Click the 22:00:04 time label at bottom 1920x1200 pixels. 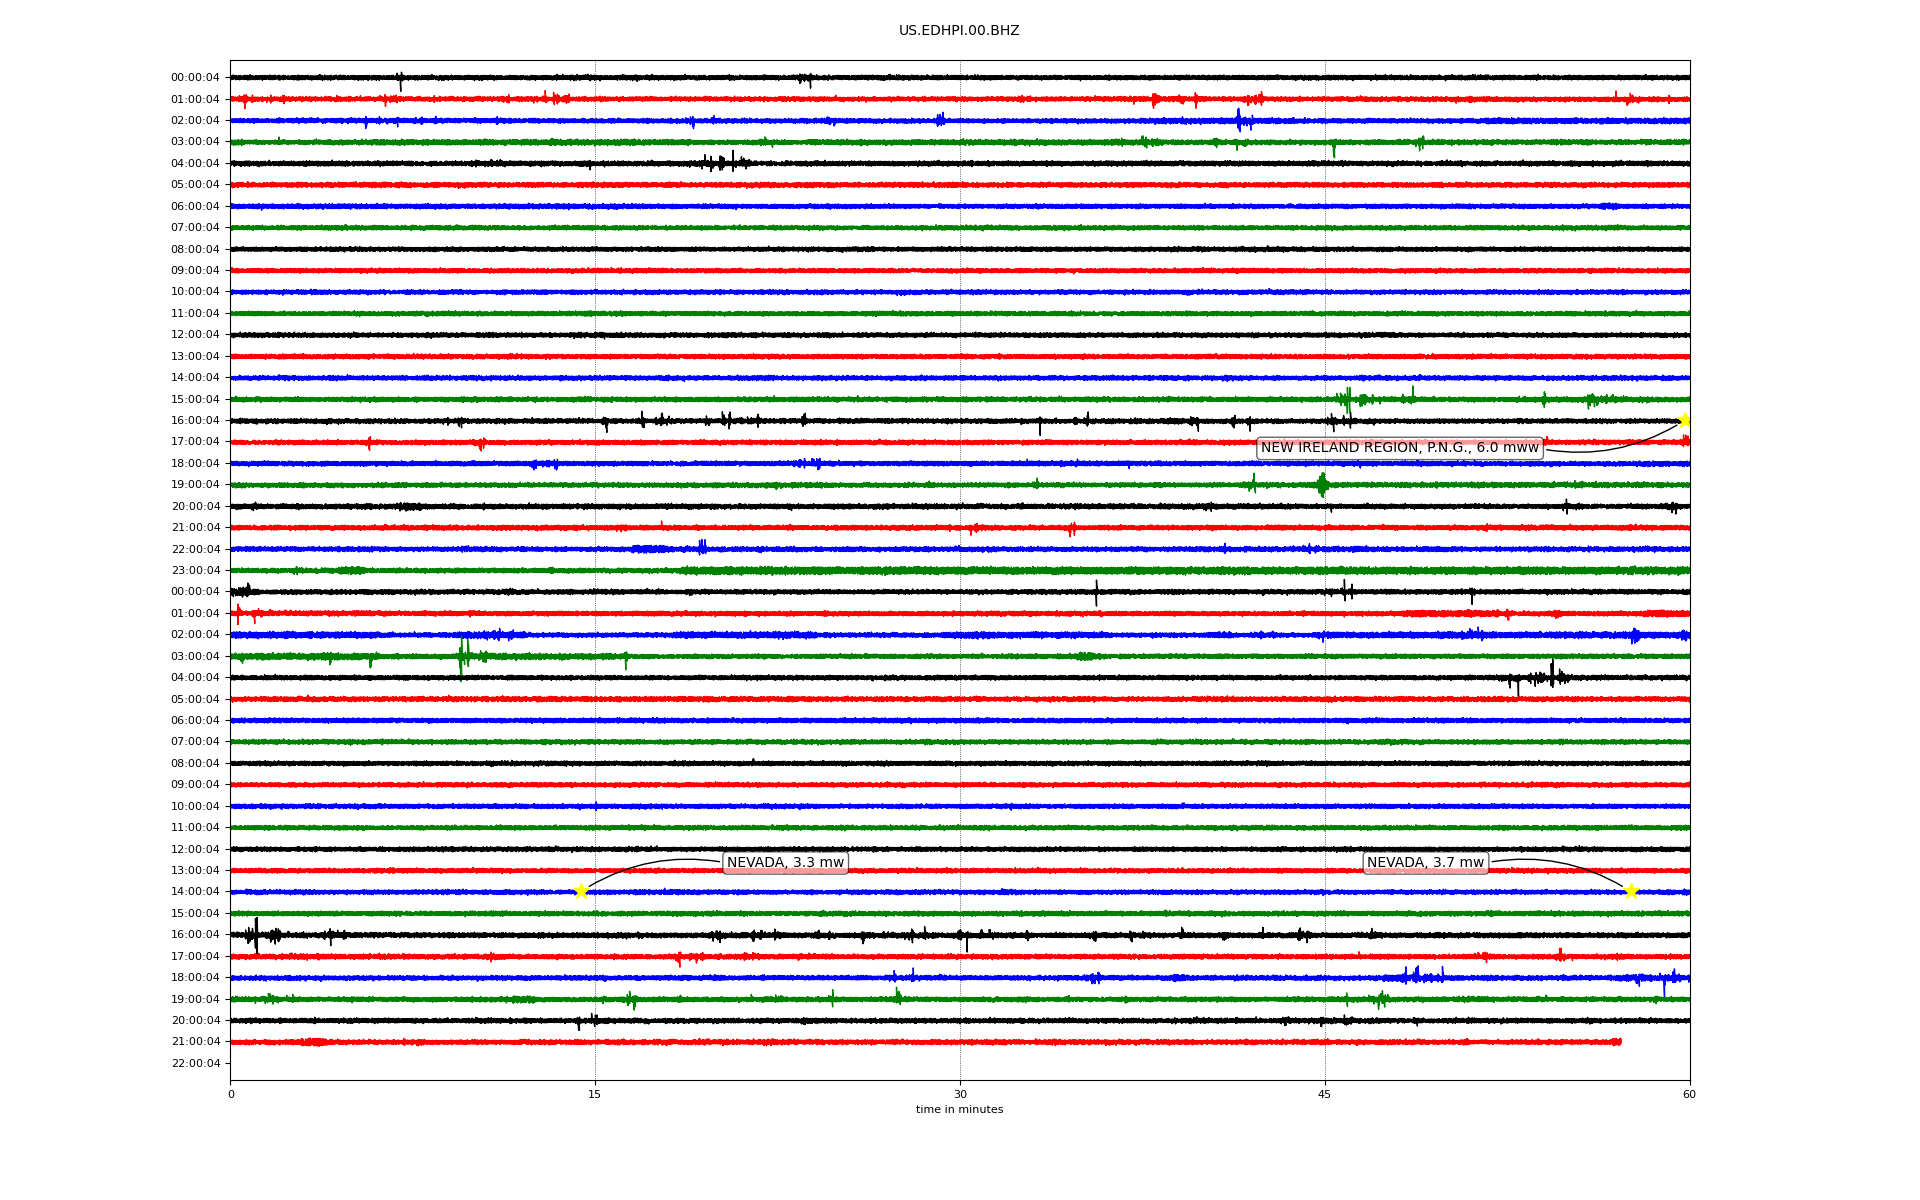(x=195, y=1063)
